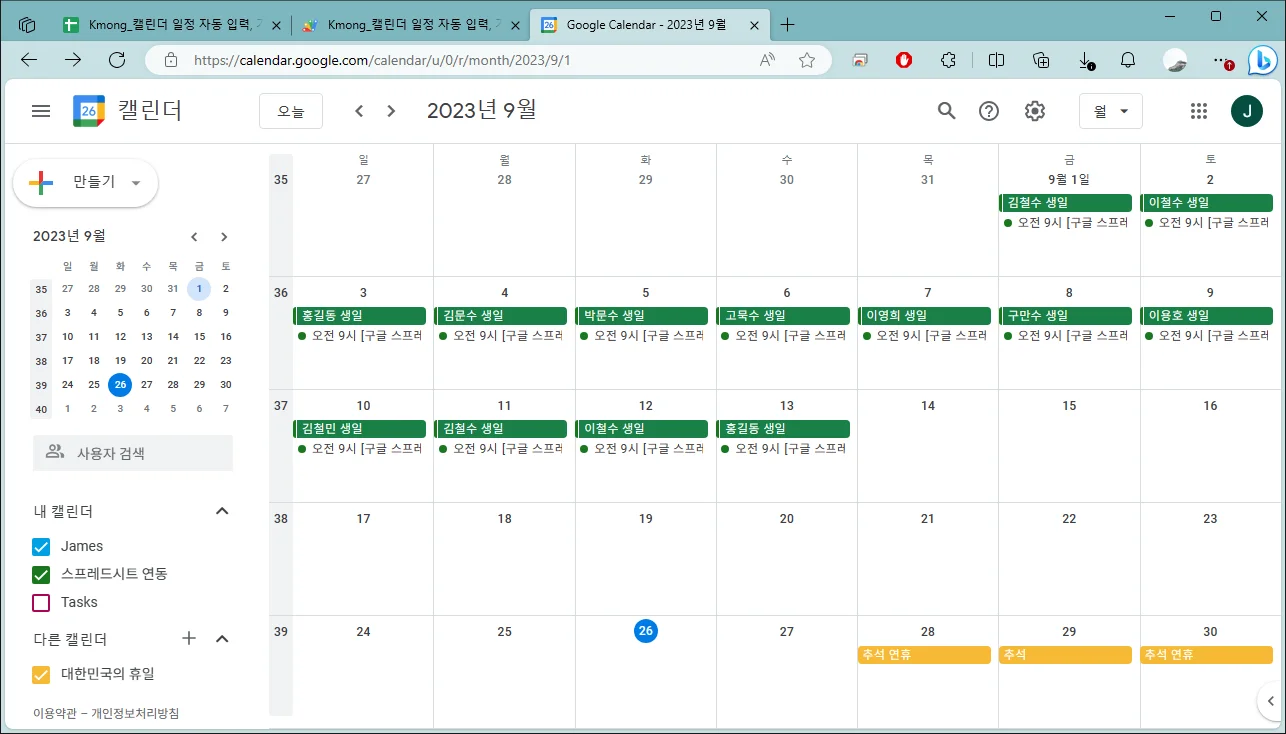Open the 개인정보처리방침 link
The image size is (1286, 734).
tap(135, 713)
